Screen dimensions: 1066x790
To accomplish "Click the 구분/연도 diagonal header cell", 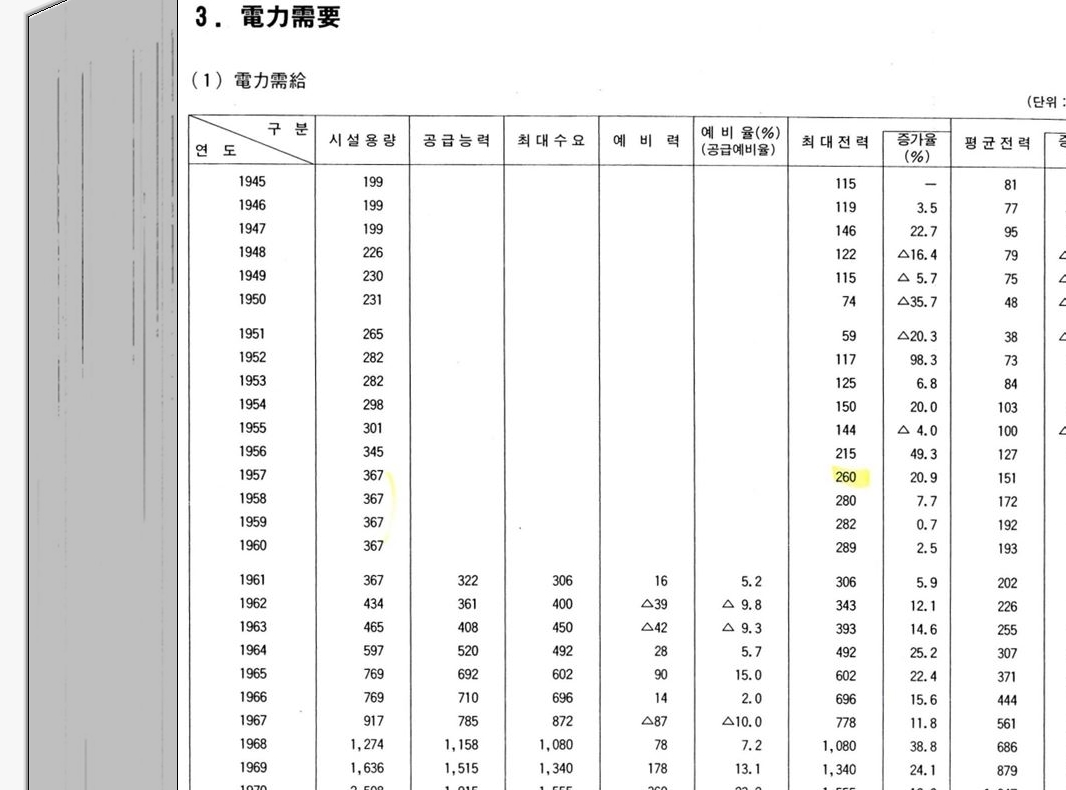I will pos(252,140).
